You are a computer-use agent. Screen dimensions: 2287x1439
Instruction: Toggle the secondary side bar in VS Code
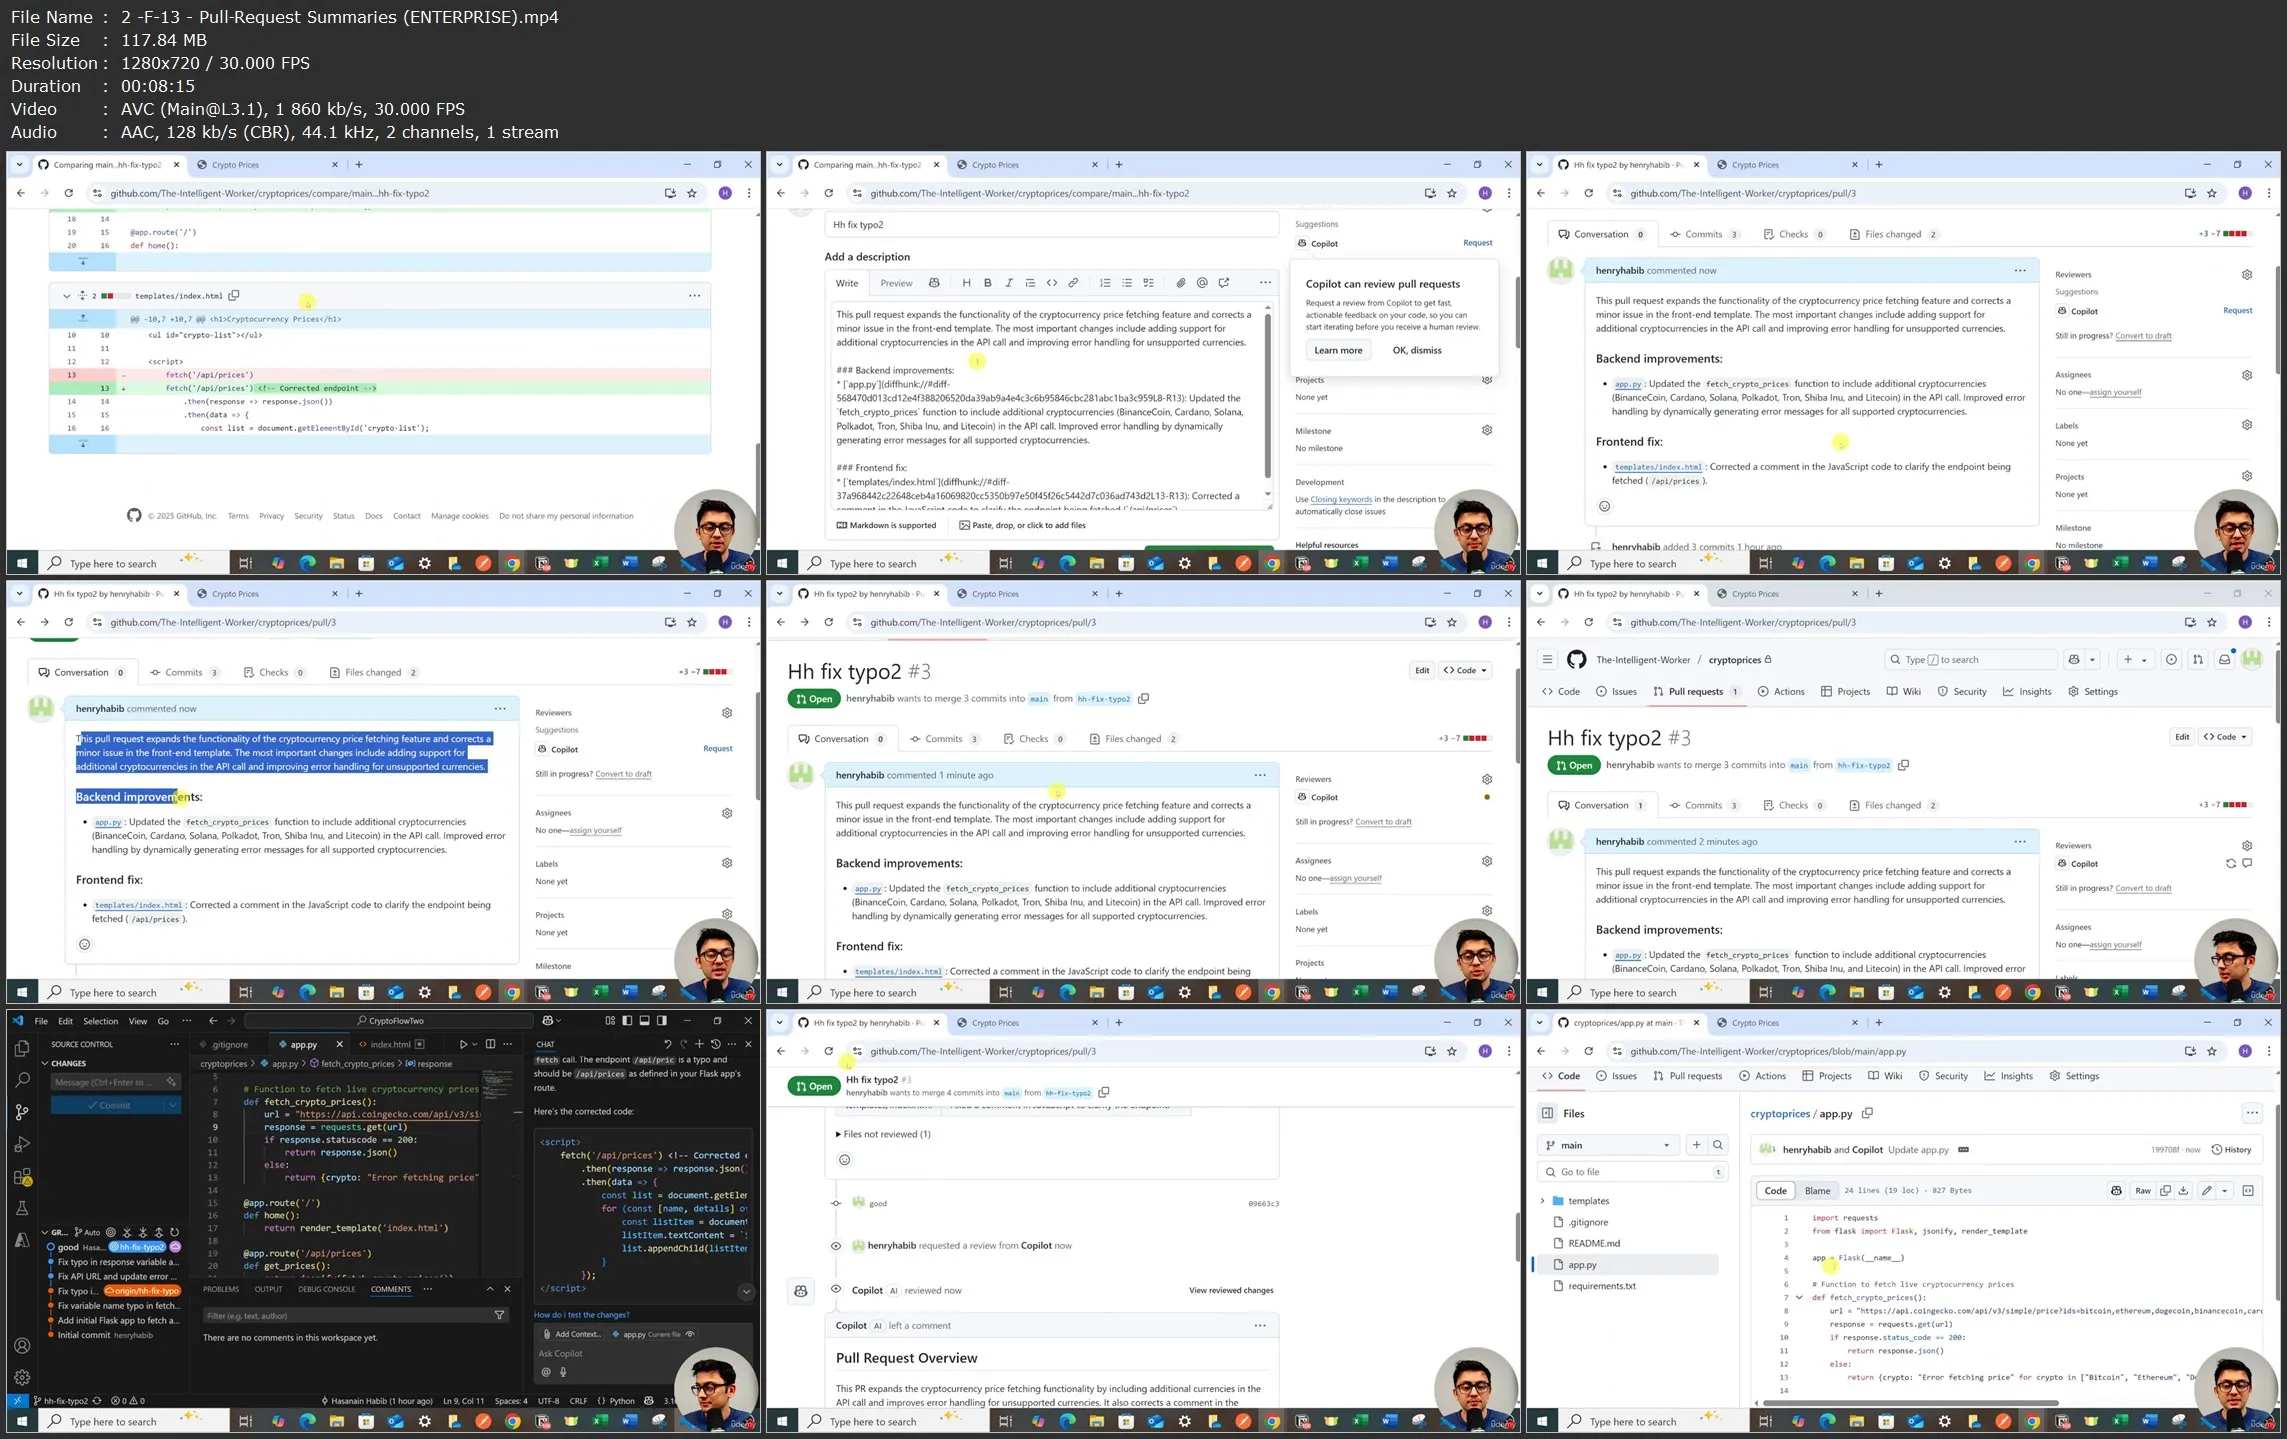click(662, 1021)
